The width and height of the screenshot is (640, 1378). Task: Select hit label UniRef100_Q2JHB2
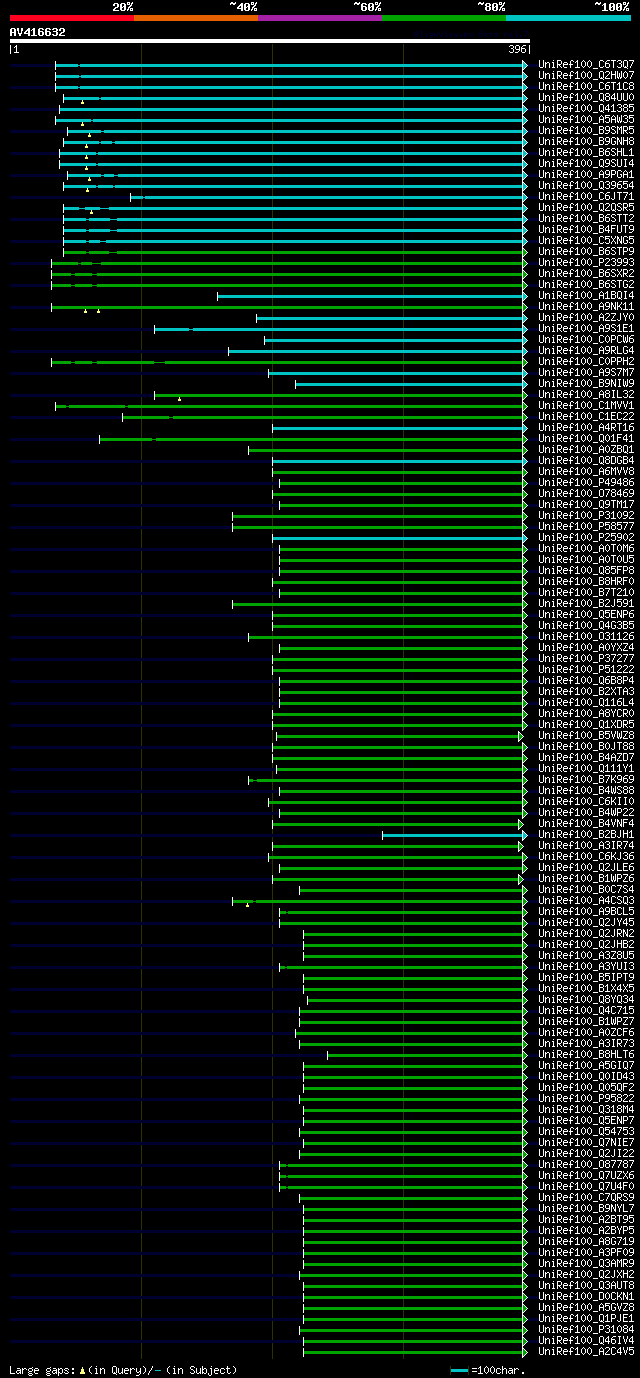(586, 944)
